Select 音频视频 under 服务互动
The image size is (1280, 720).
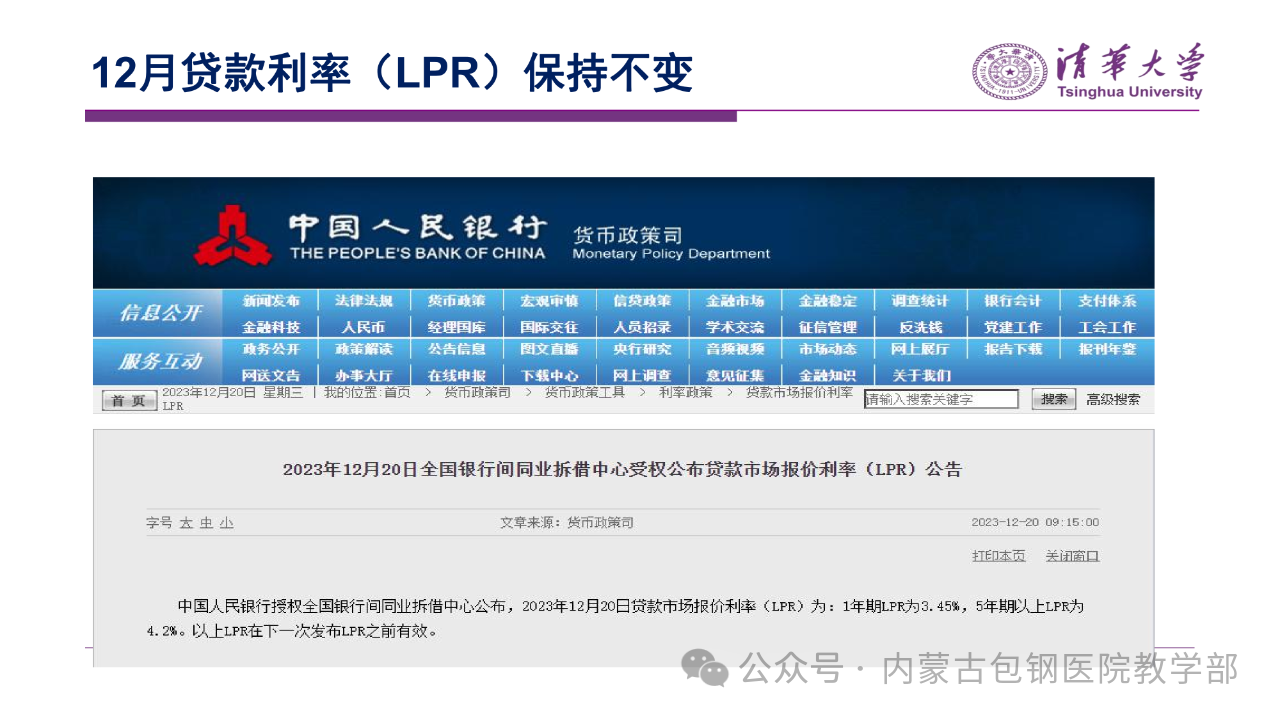tap(735, 350)
